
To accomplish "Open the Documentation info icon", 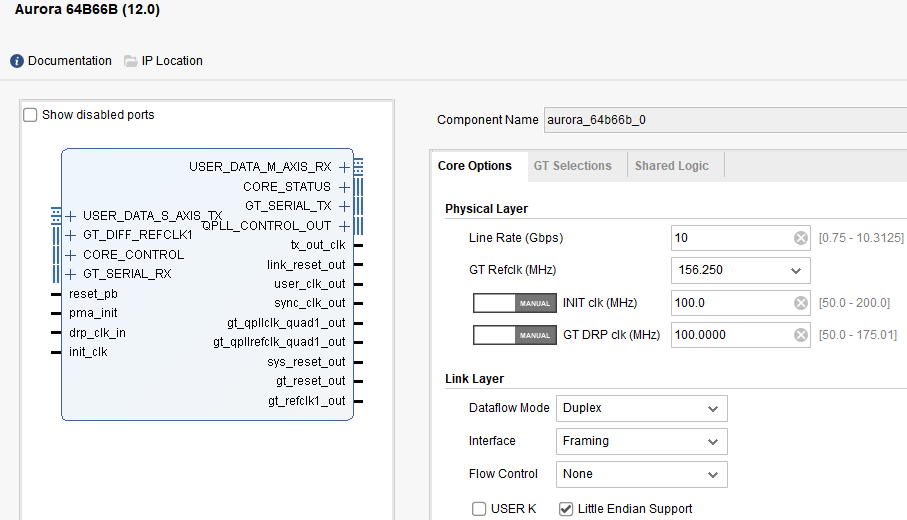I will click(17, 61).
